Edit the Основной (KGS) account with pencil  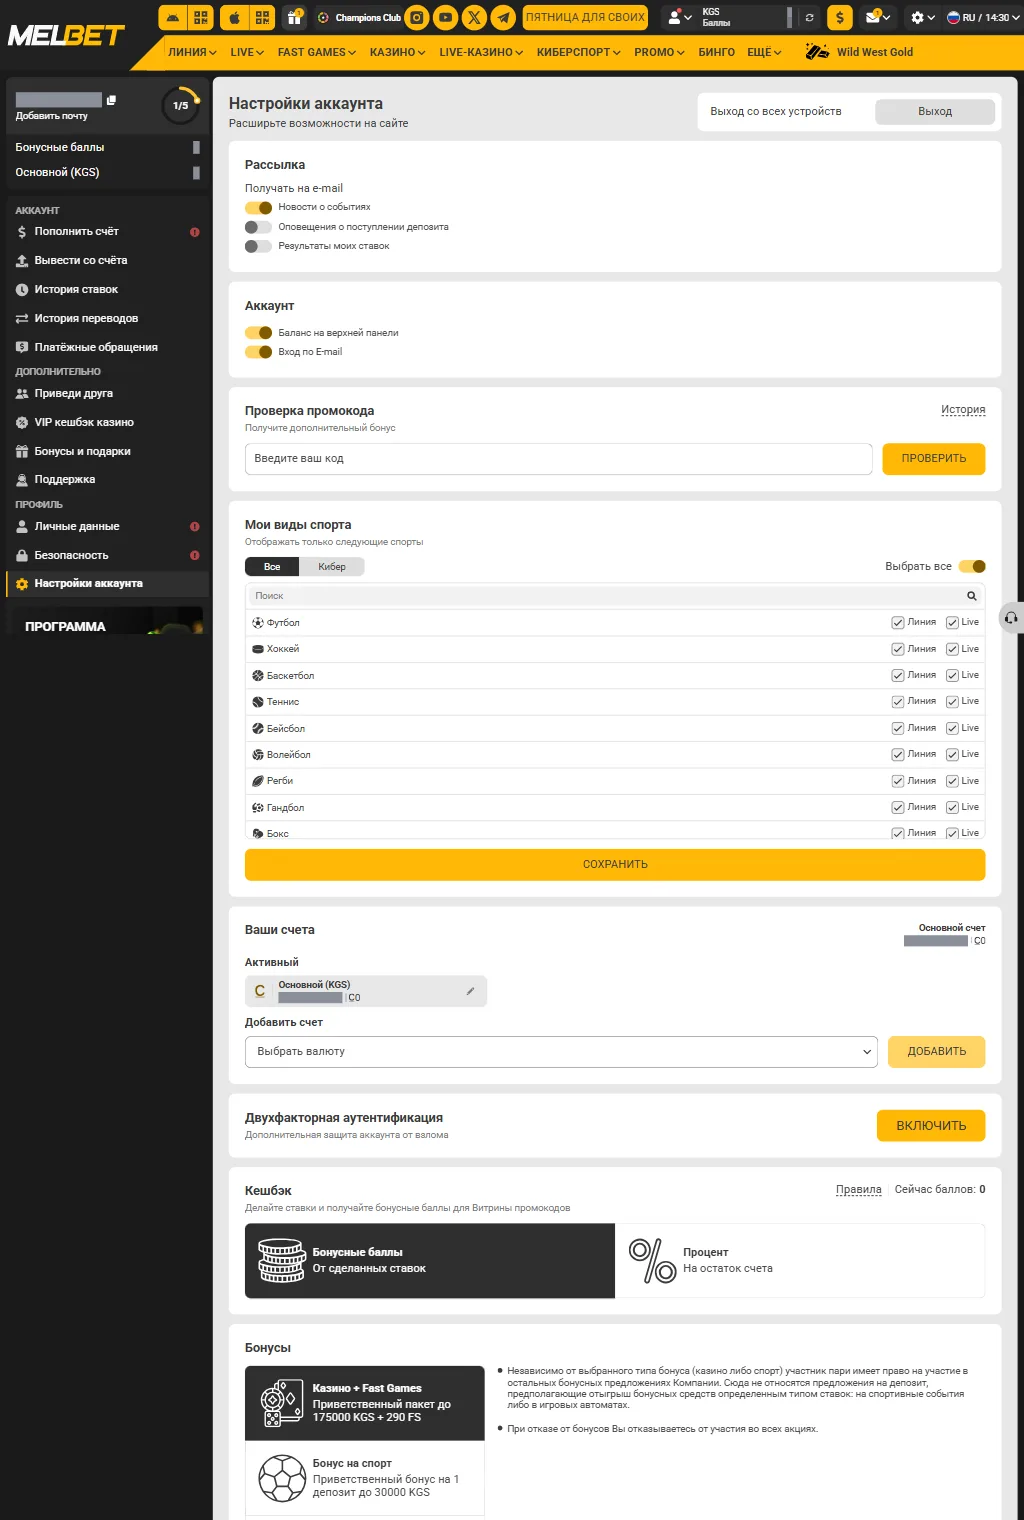pos(470,991)
